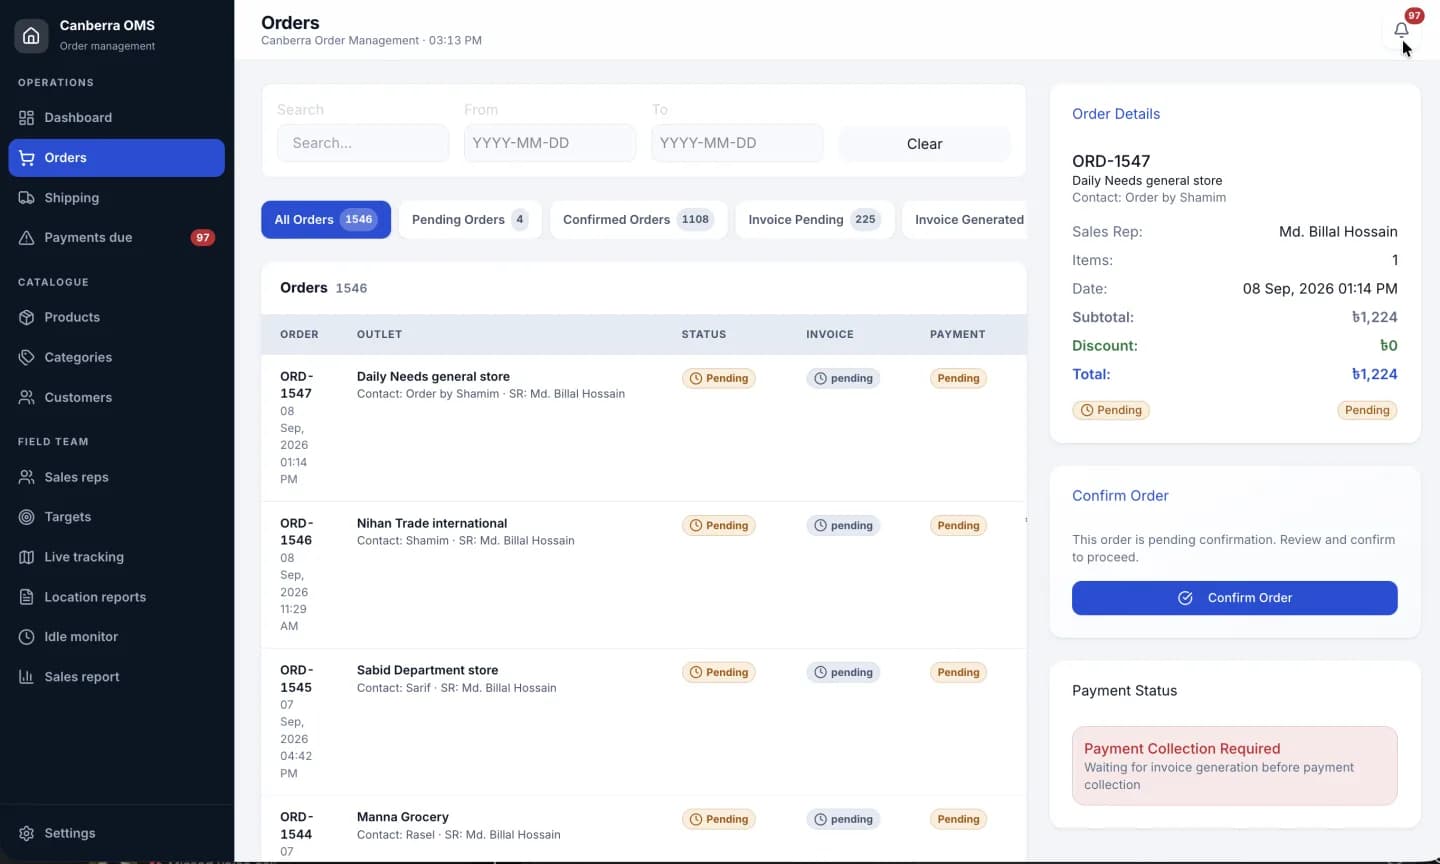Click the Targets bullseye icon
The width and height of the screenshot is (1440, 864).
(x=27, y=517)
